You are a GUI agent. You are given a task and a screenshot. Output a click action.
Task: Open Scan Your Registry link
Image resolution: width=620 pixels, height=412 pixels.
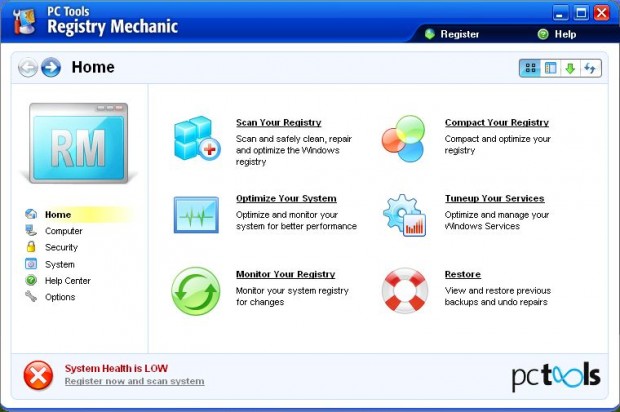pos(279,123)
